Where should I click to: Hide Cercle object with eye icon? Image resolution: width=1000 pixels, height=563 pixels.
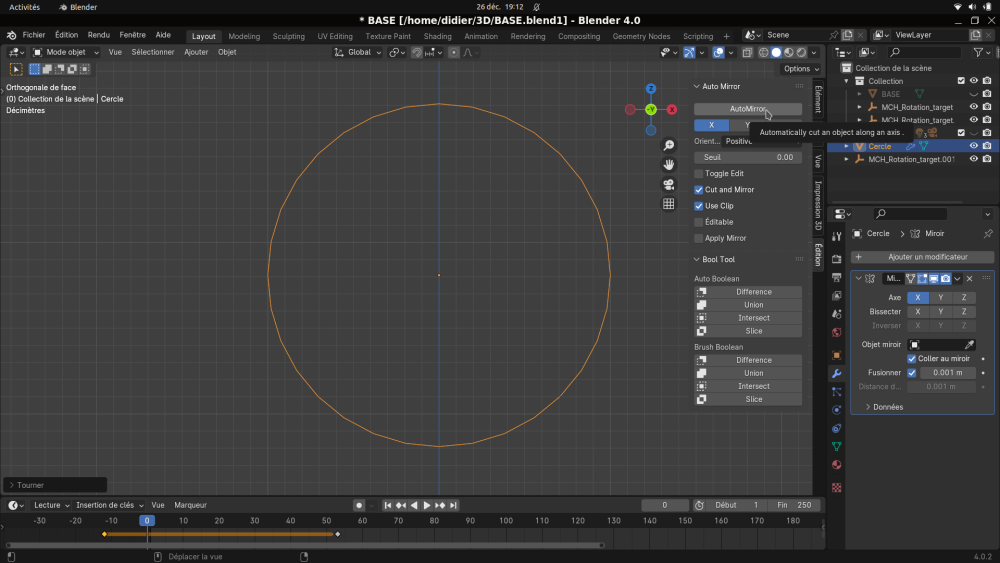pos(973,146)
